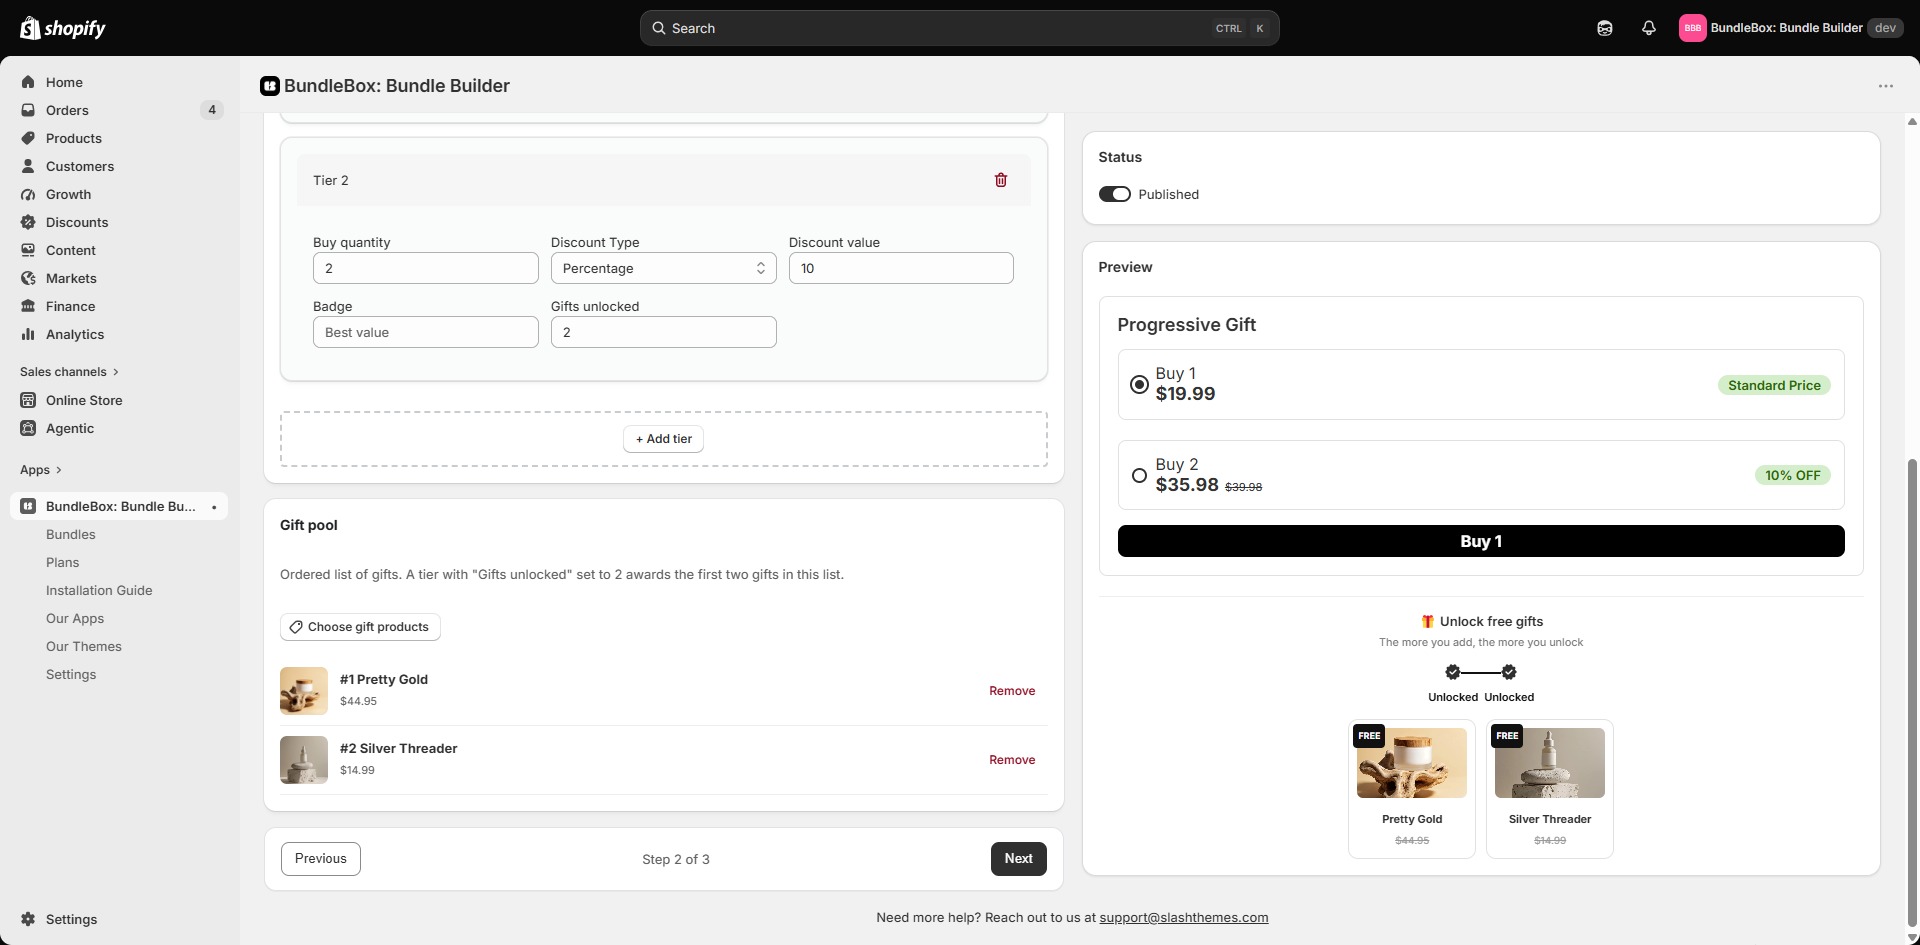The height and width of the screenshot is (945, 1920).
Task: Open the Our Themes menu item
Action: tap(84, 646)
